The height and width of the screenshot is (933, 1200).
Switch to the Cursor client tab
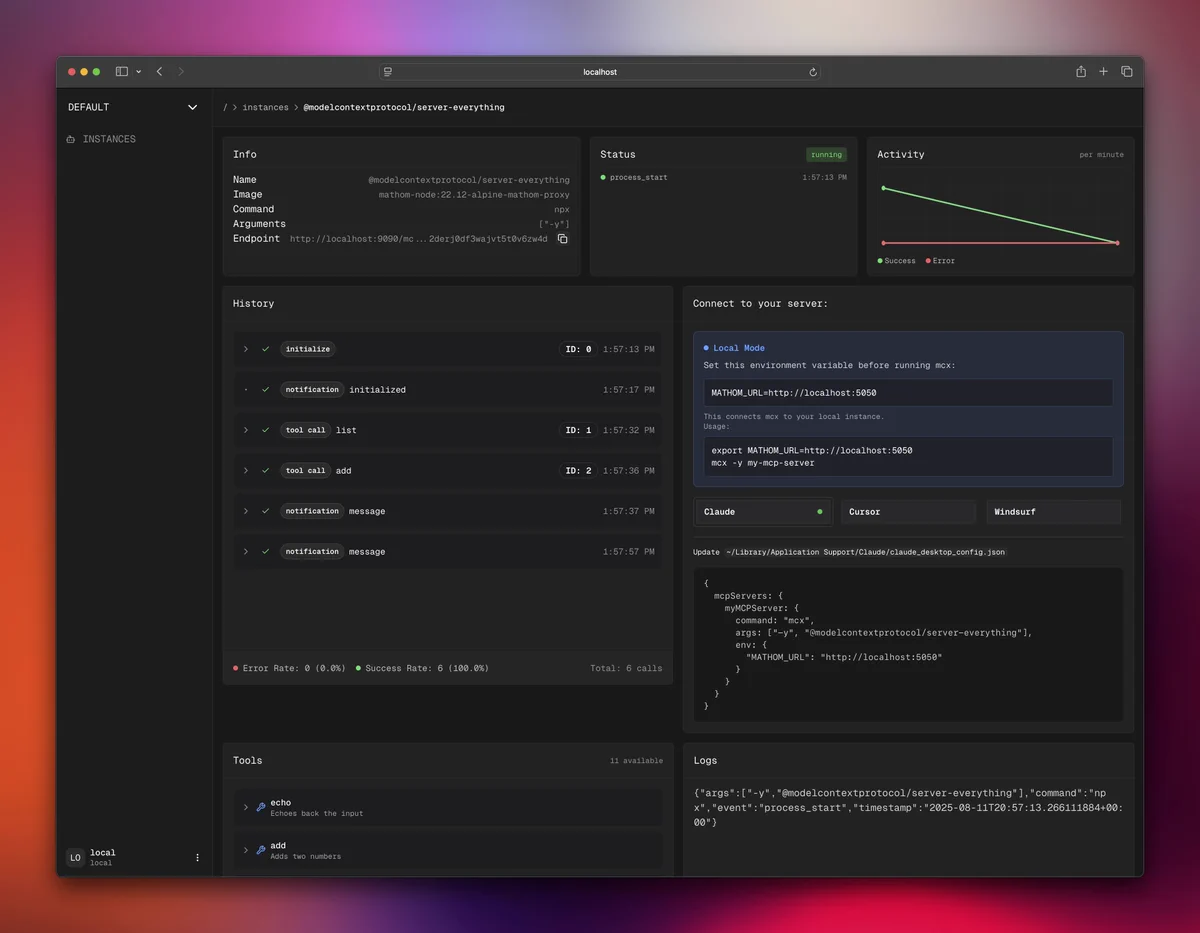pyautogui.click(x=908, y=512)
